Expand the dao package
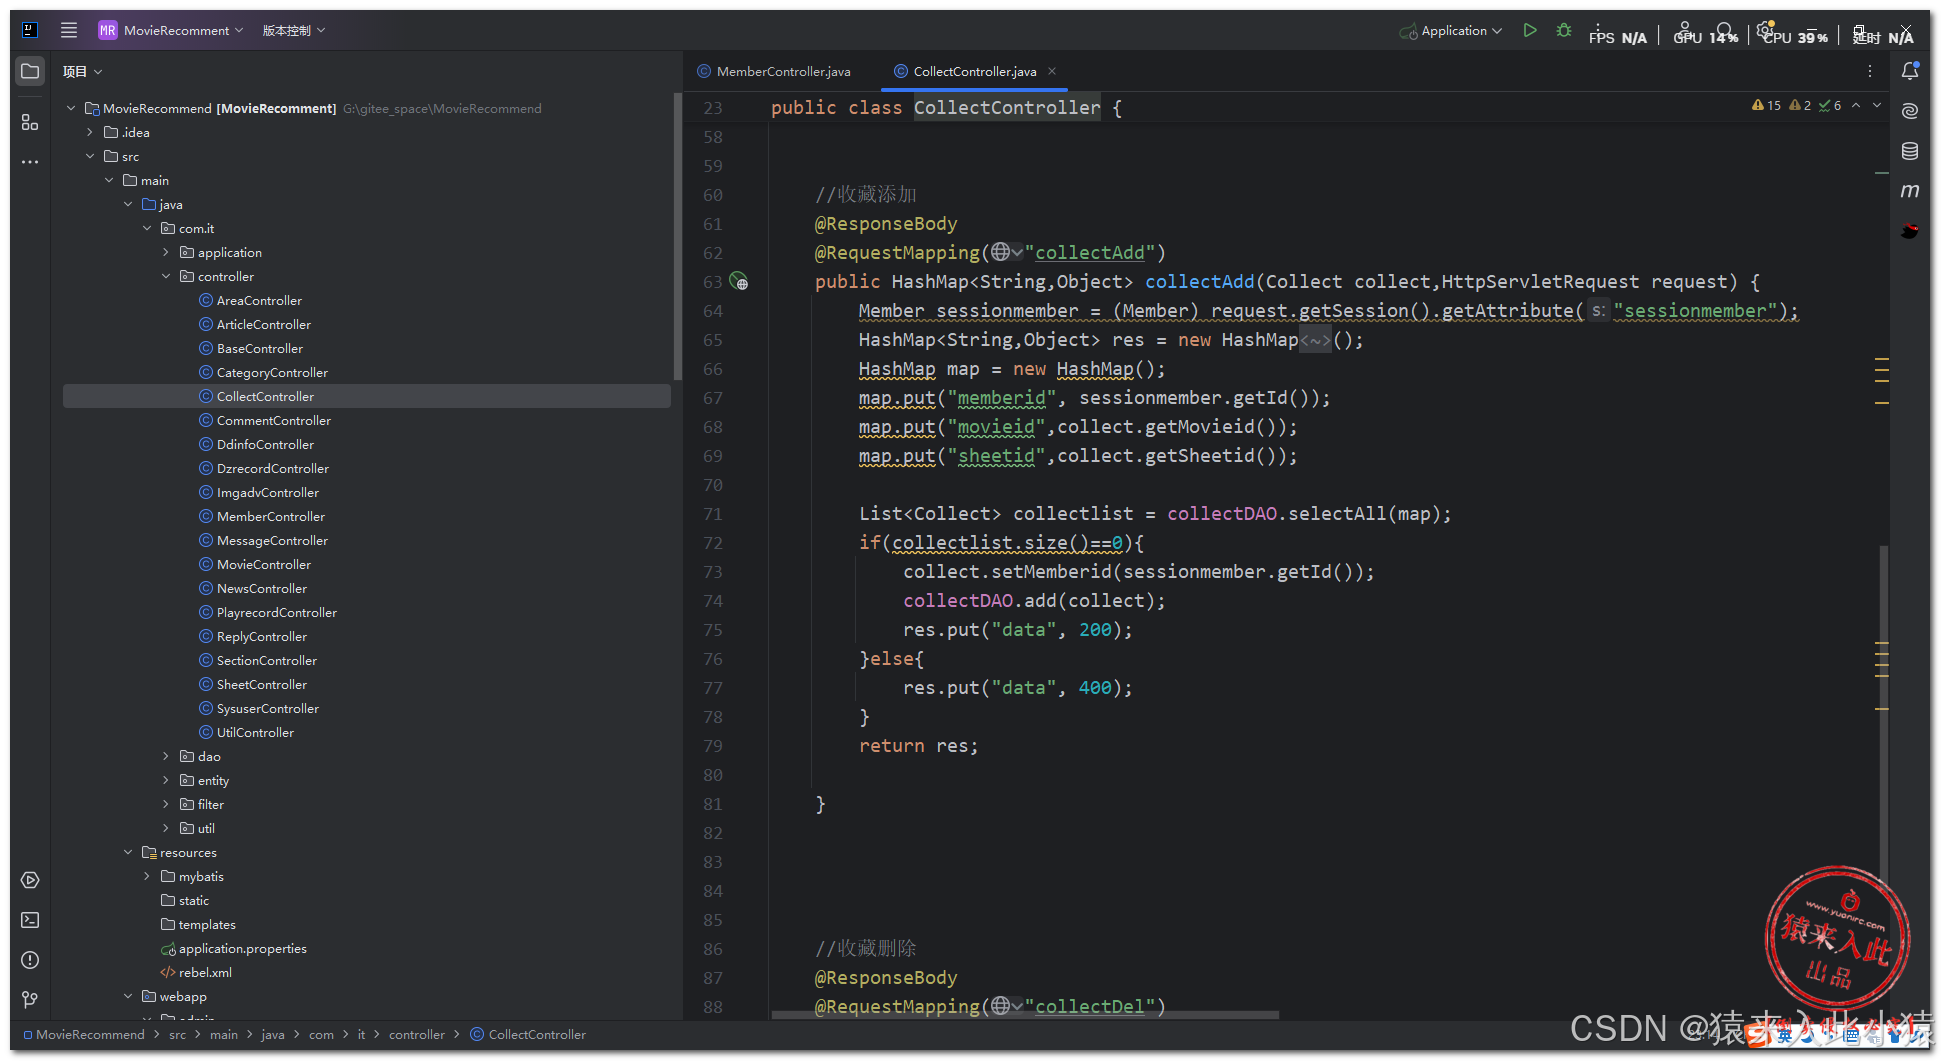This screenshot has width=1941, height=1061. [166, 756]
